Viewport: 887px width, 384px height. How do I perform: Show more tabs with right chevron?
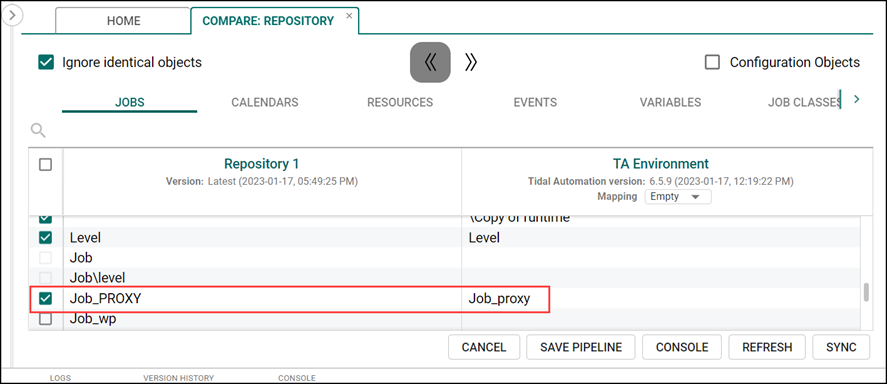(x=856, y=100)
